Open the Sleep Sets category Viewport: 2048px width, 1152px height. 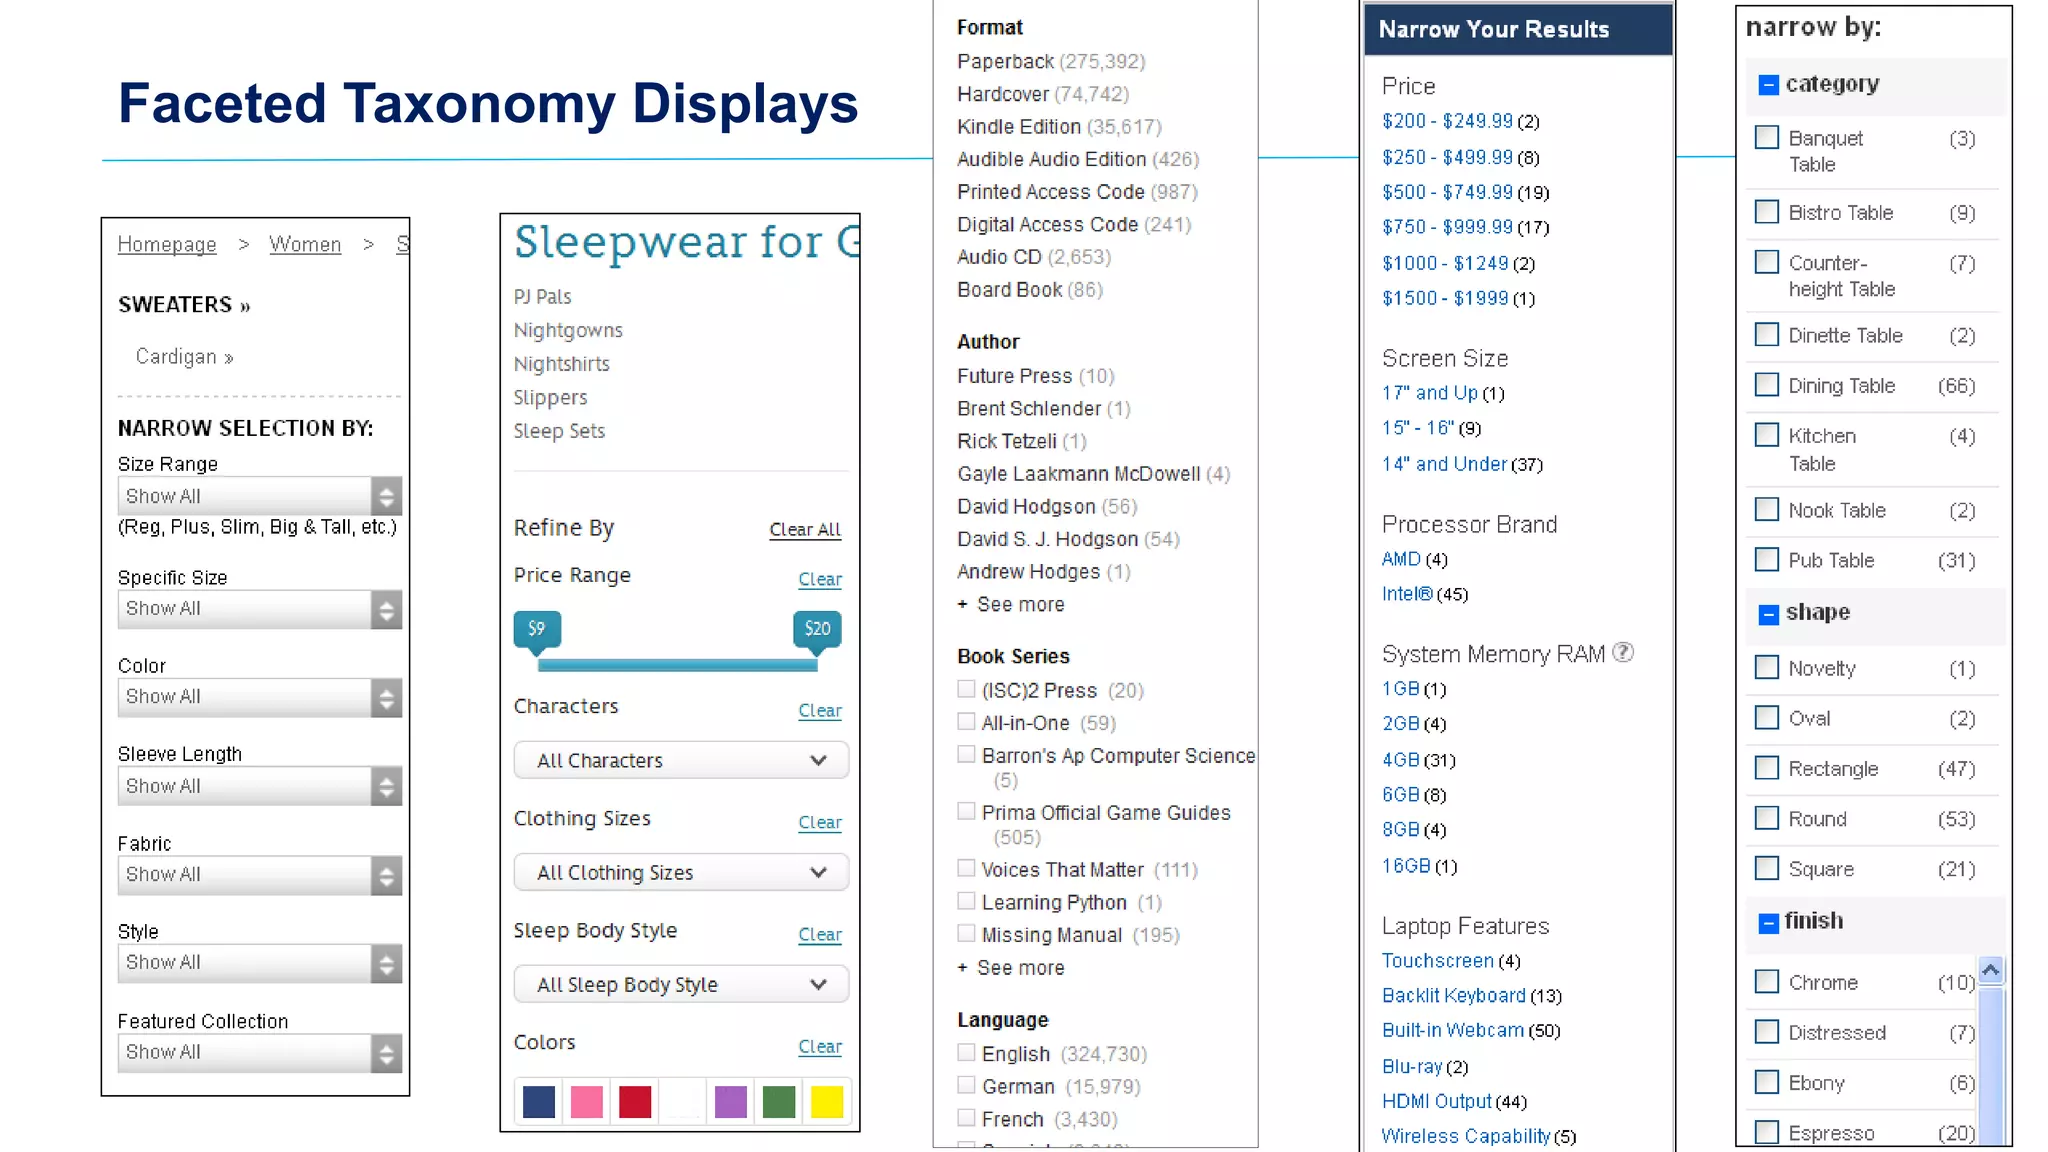(x=559, y=431)
